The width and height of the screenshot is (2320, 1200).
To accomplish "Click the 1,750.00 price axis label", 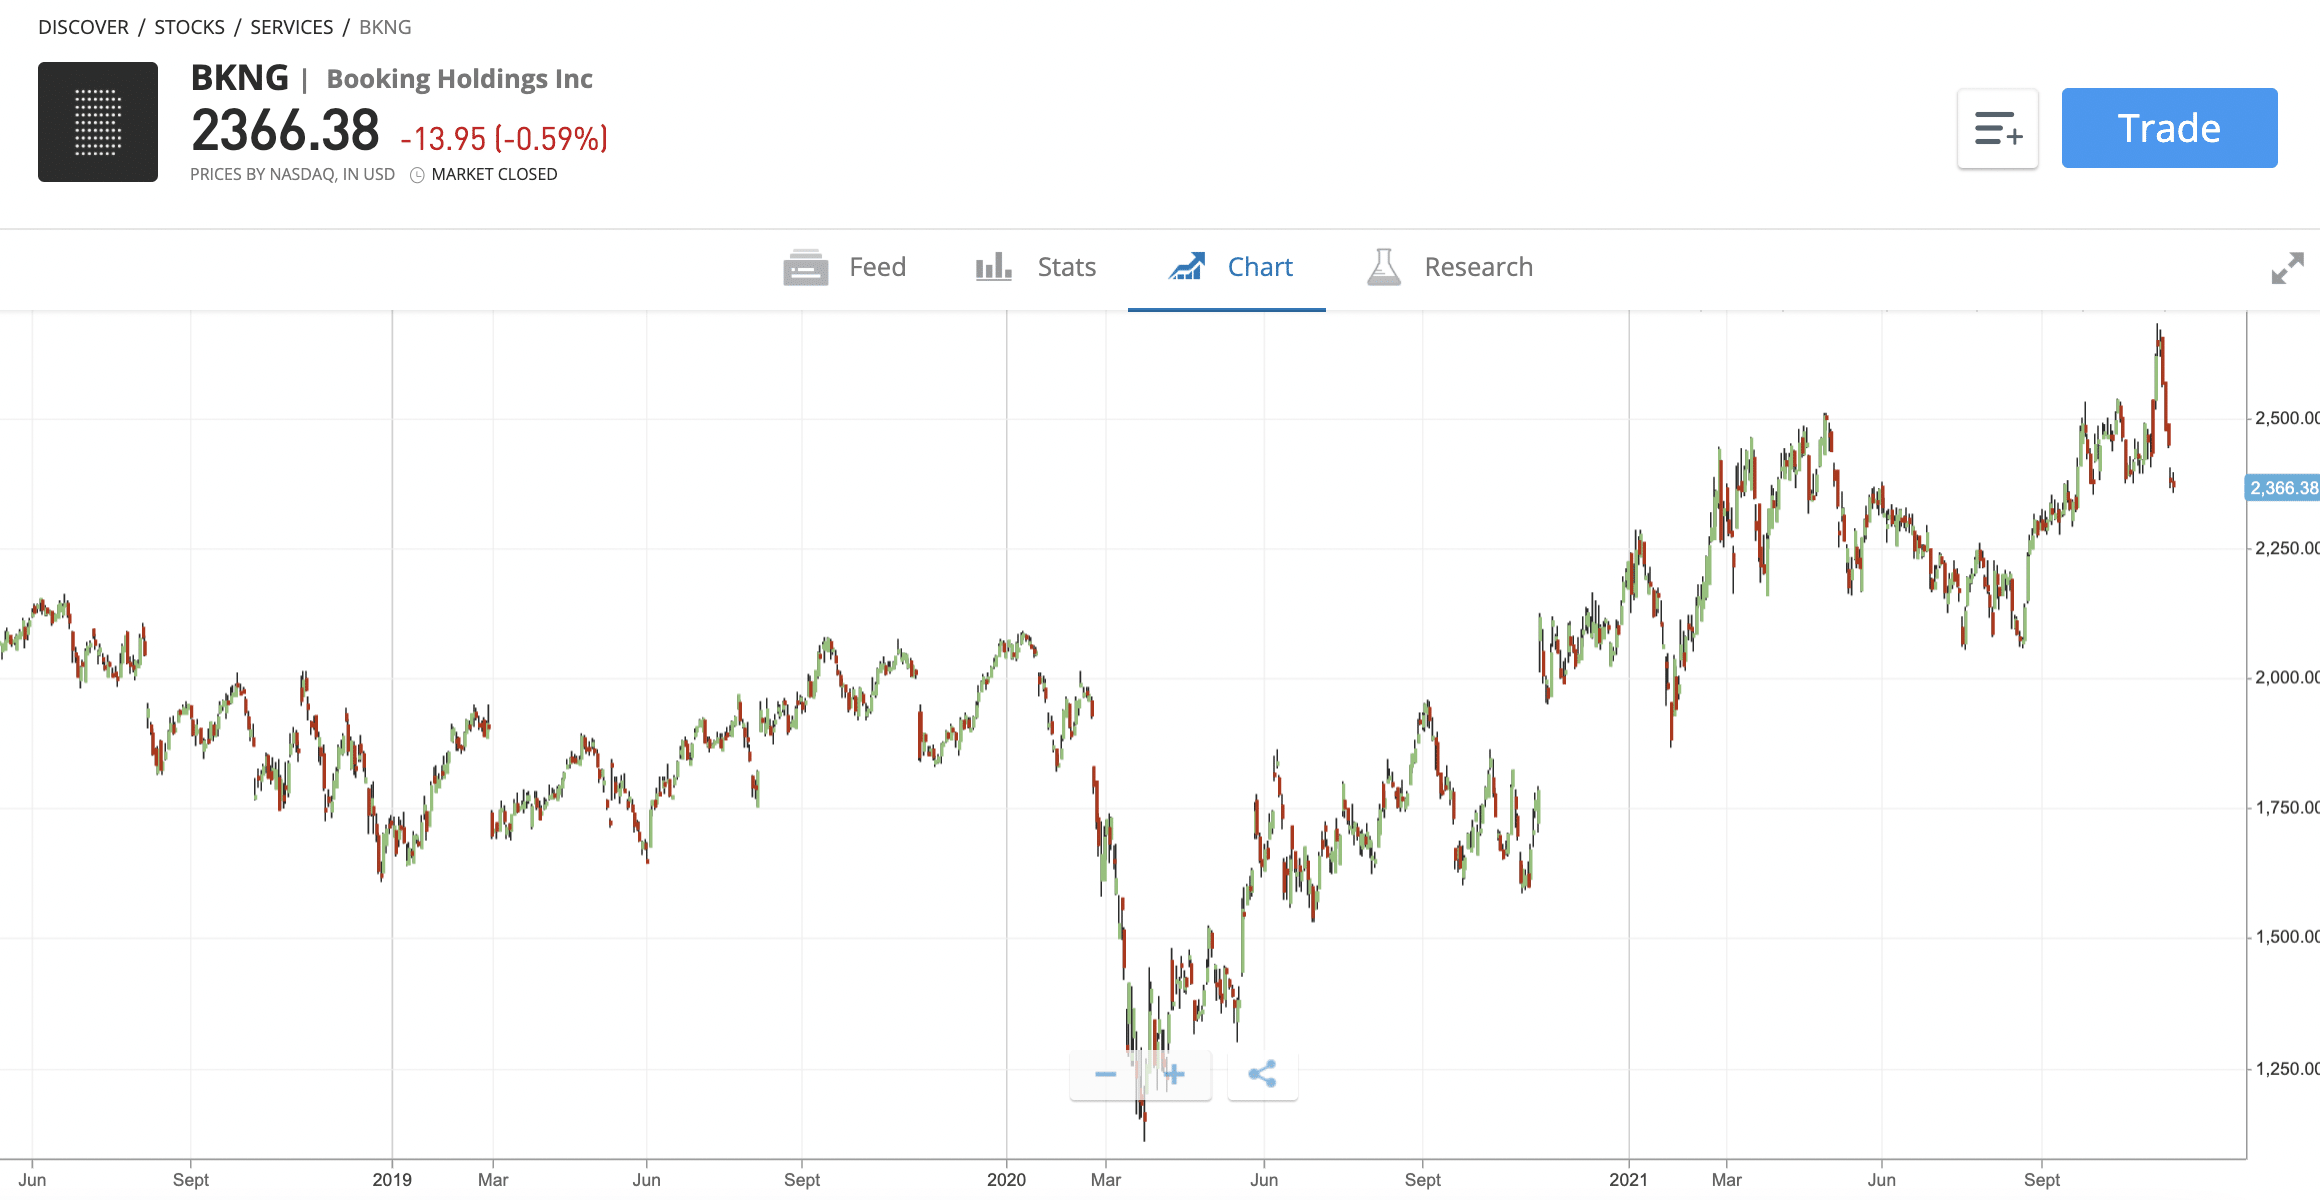I will click(2286, 807).
